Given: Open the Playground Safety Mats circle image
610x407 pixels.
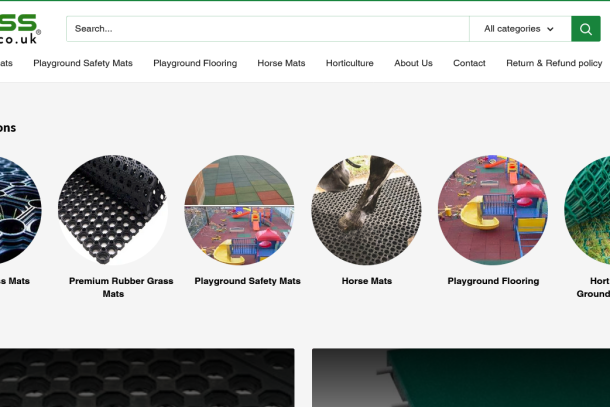Looking at the screenshot, I should [239, 210].
